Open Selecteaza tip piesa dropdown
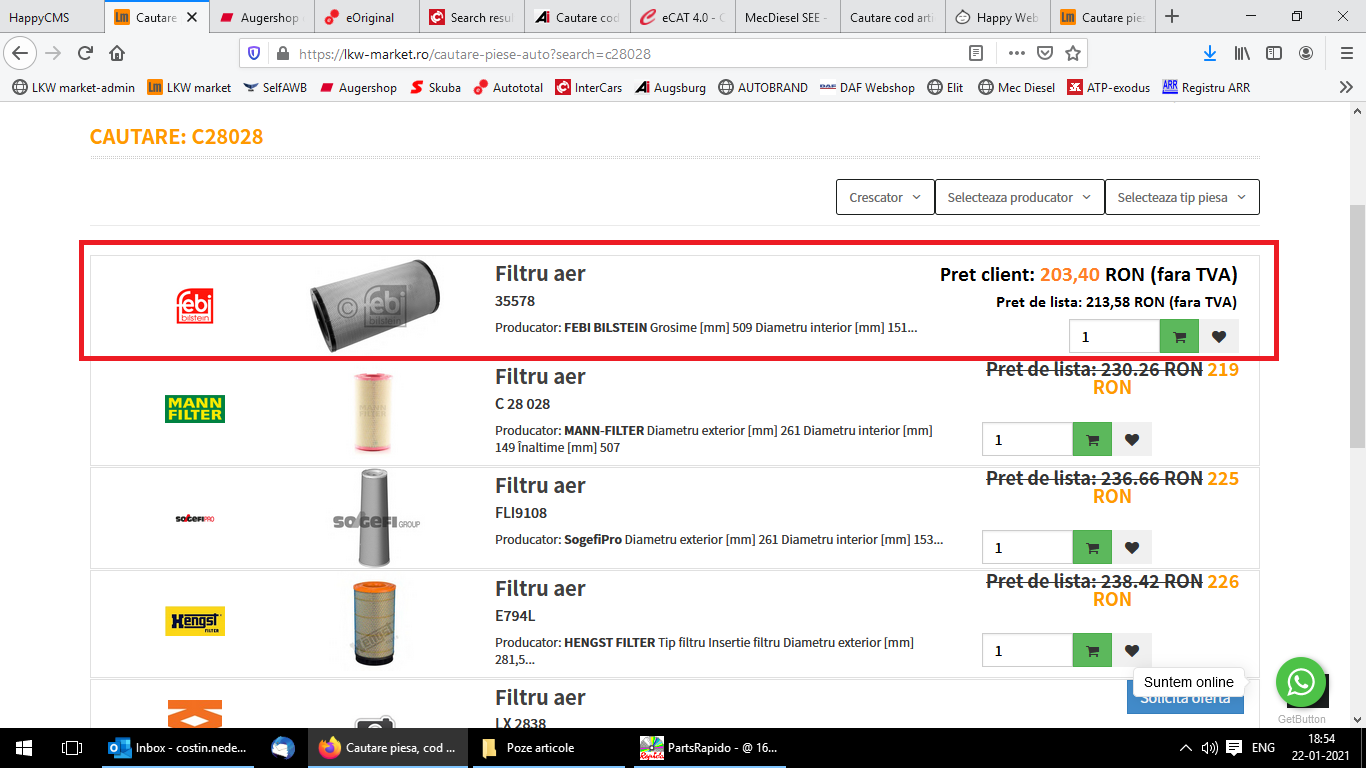The height and width of the screenshot is (768, 1366). point(1182,197)
